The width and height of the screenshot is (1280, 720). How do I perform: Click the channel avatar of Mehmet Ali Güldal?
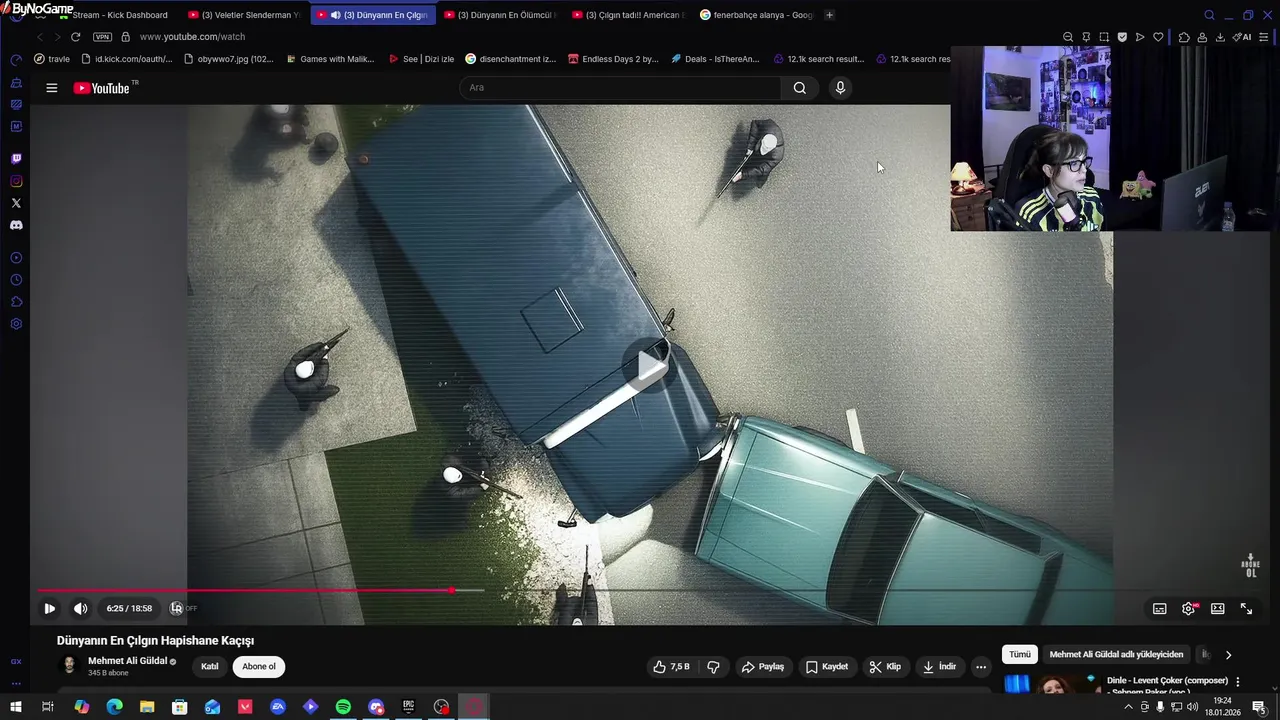pos(69,666)
